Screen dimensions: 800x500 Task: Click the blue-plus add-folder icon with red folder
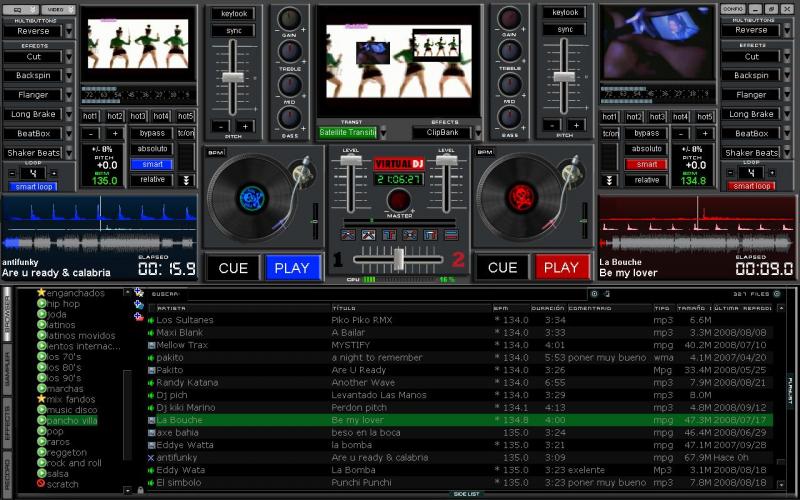point(139,316)
